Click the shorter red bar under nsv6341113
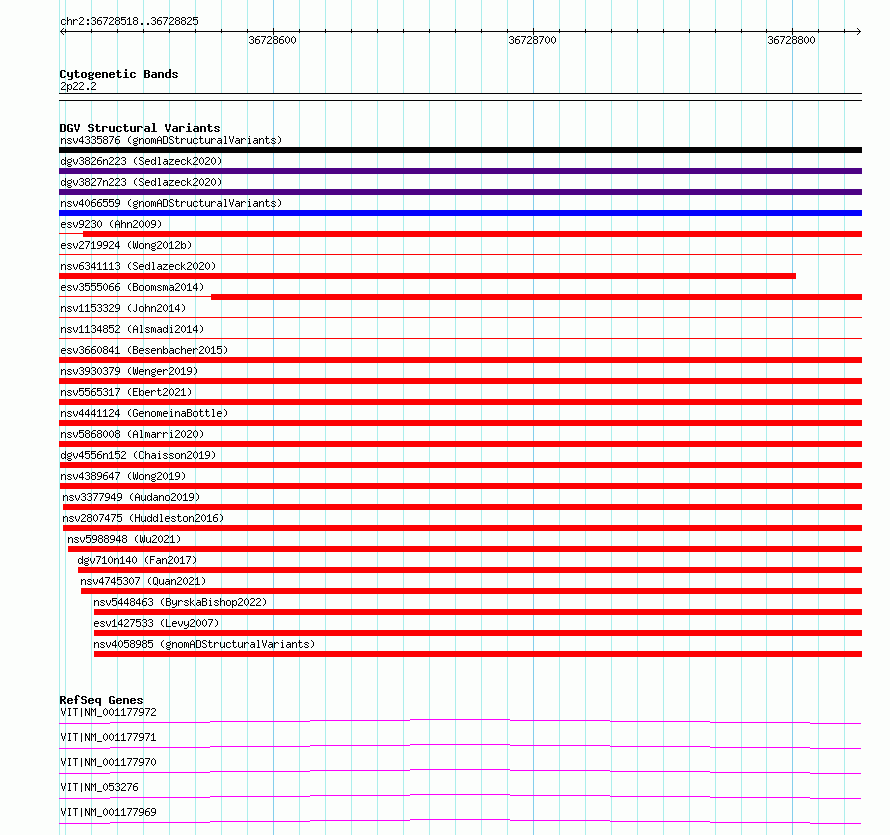The width and height of the screenshot is (890, 835). click(x=427, y=276)
